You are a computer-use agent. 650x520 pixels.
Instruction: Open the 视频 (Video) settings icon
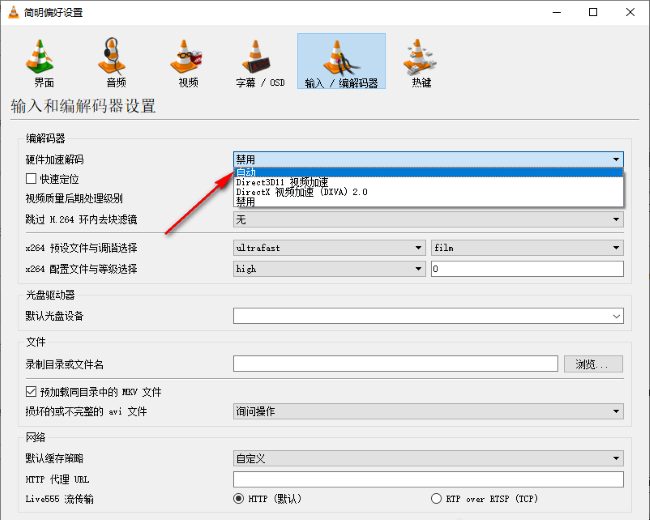coord(188,61)
